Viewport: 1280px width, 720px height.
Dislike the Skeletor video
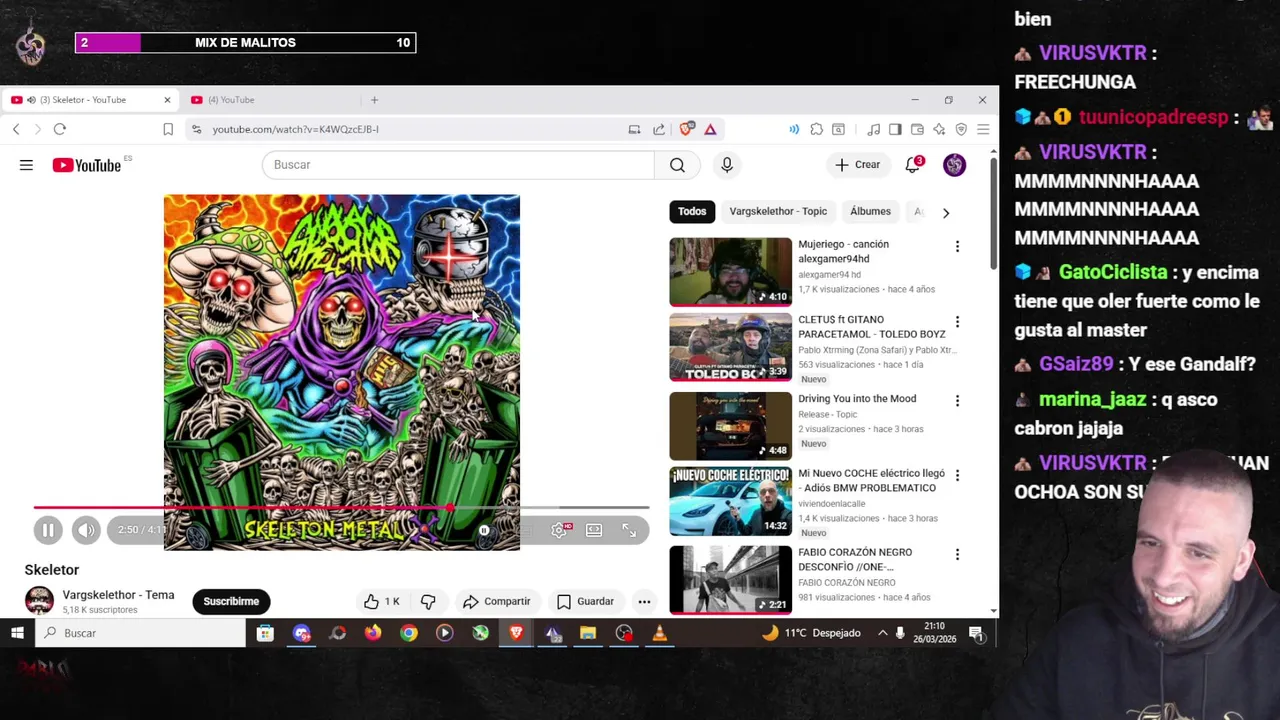(428, 601)
